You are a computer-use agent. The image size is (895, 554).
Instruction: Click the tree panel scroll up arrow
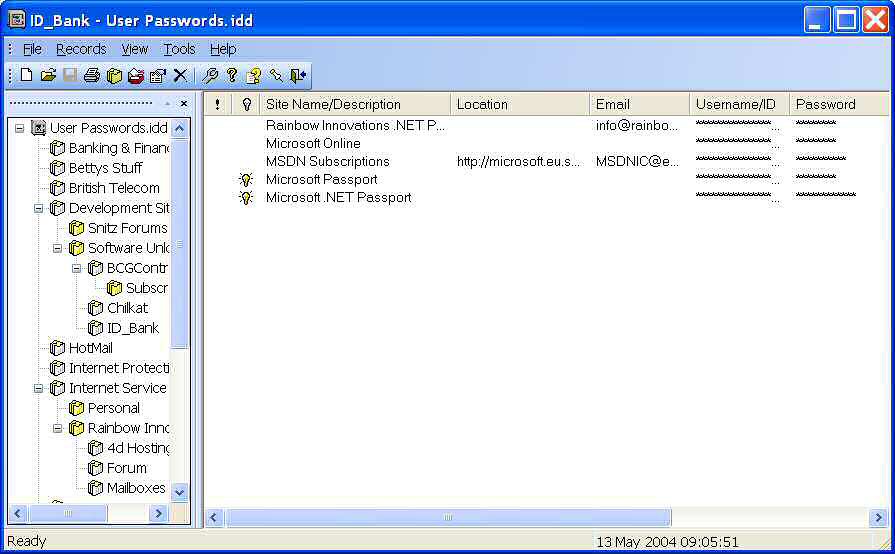pos(179,128)
